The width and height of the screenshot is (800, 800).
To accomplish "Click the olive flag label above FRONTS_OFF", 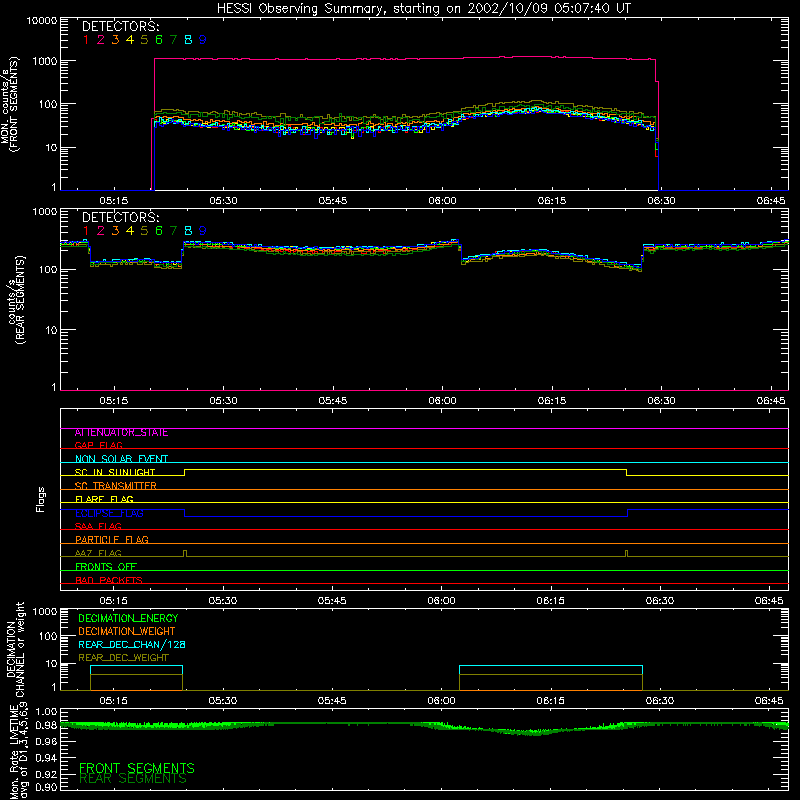I will click(x=98, y=553).
